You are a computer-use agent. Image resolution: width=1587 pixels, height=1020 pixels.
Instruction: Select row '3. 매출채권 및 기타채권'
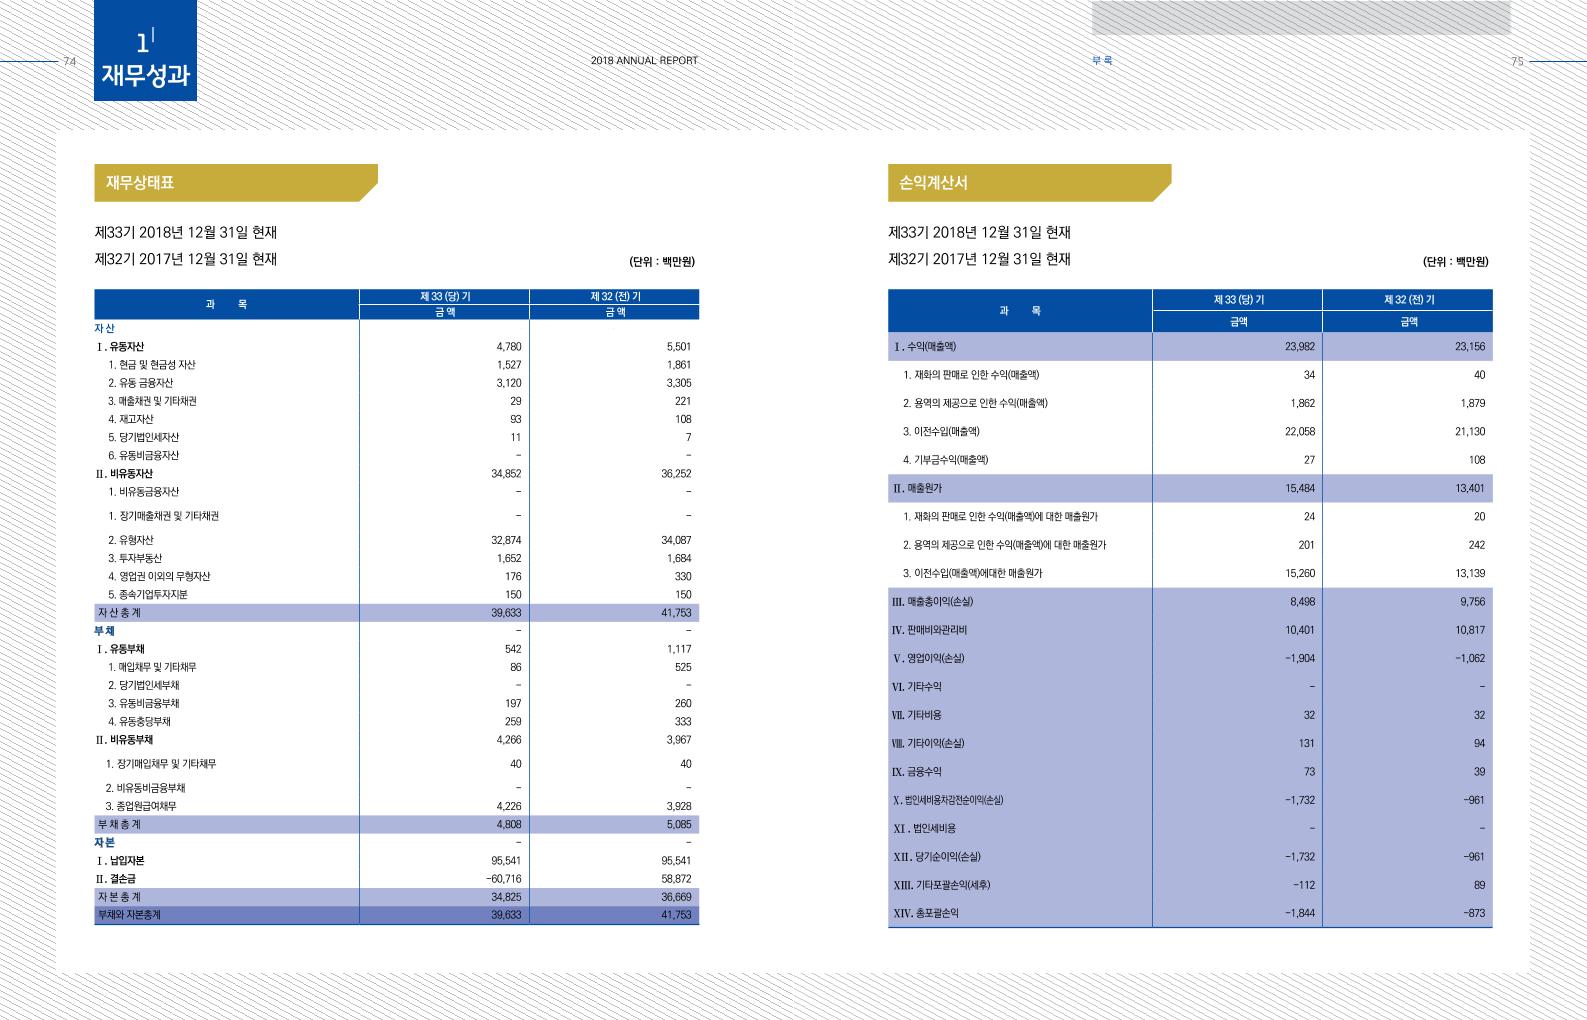(x=396, y=401)
